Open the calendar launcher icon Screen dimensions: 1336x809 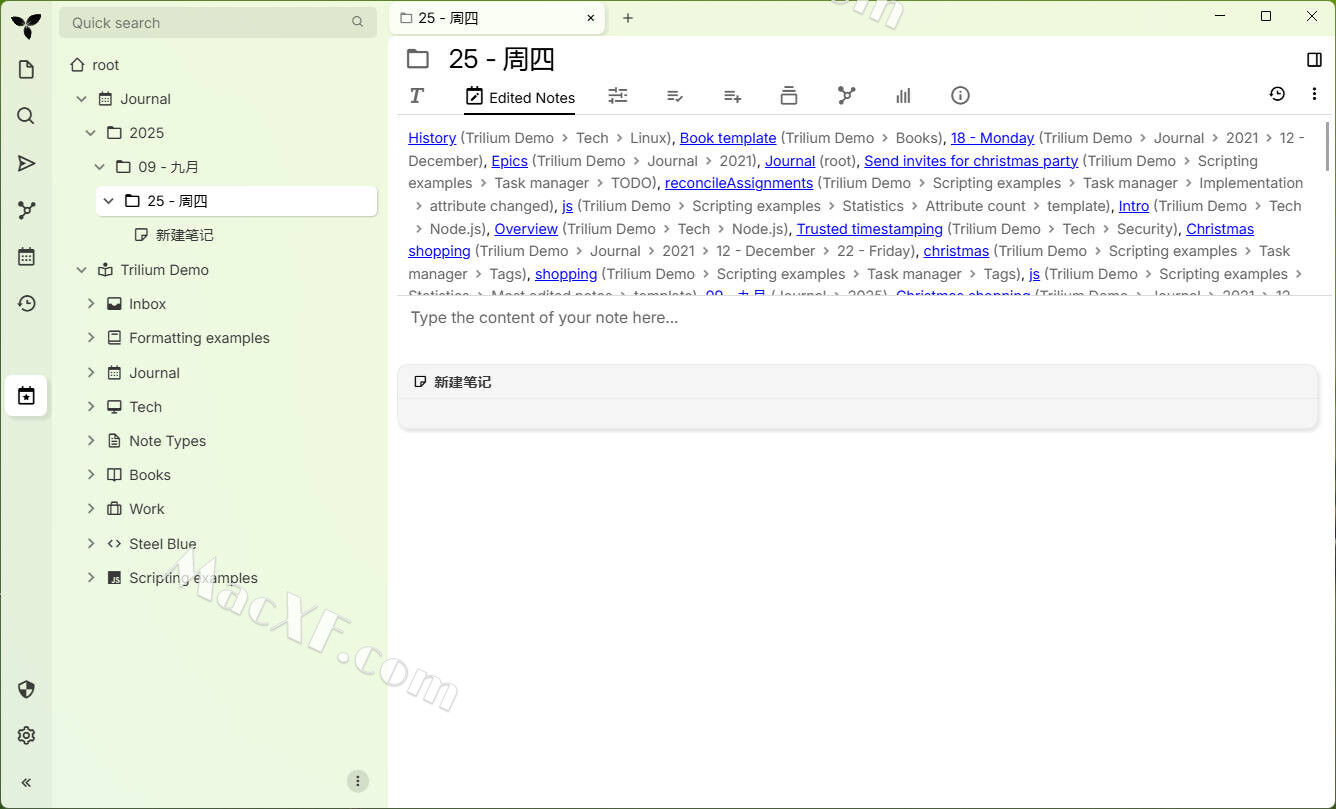[26, 257]
